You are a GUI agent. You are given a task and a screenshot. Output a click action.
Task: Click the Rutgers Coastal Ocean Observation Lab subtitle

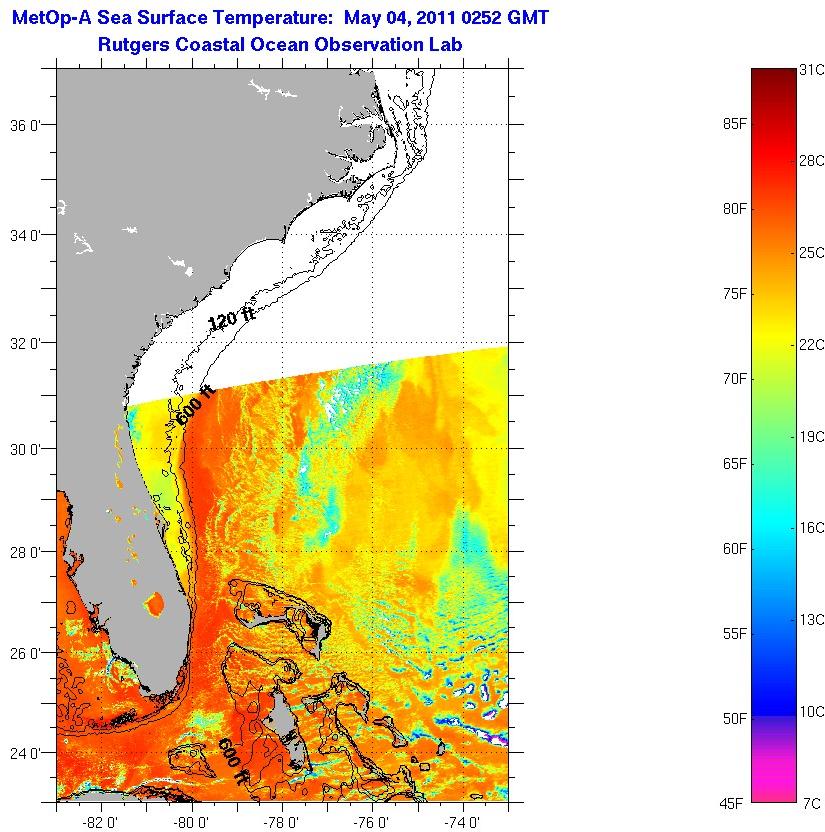tap(280, 44)
